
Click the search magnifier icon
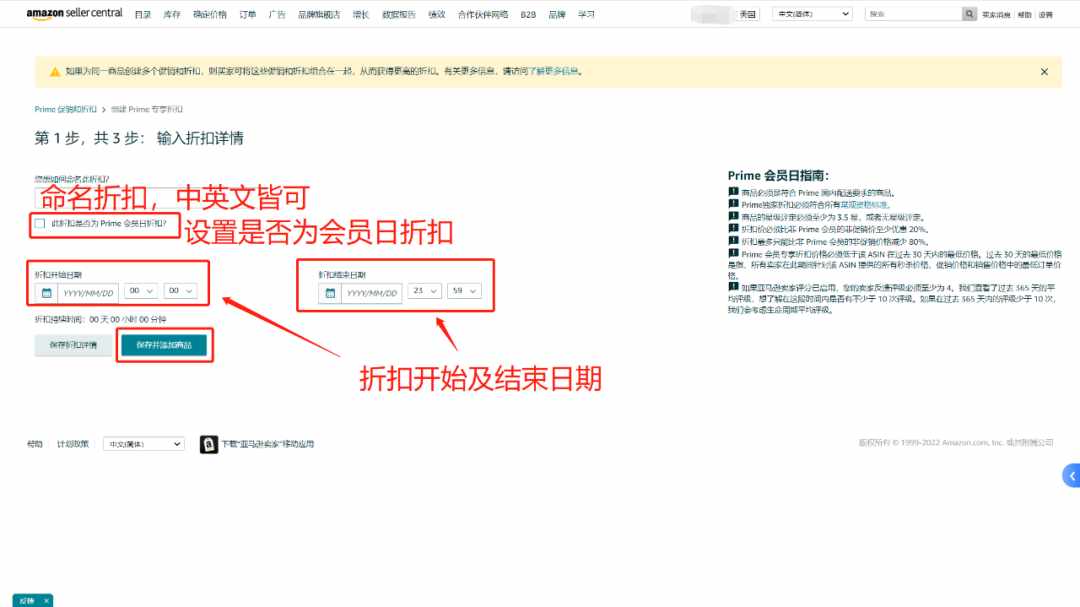point(969,14)
